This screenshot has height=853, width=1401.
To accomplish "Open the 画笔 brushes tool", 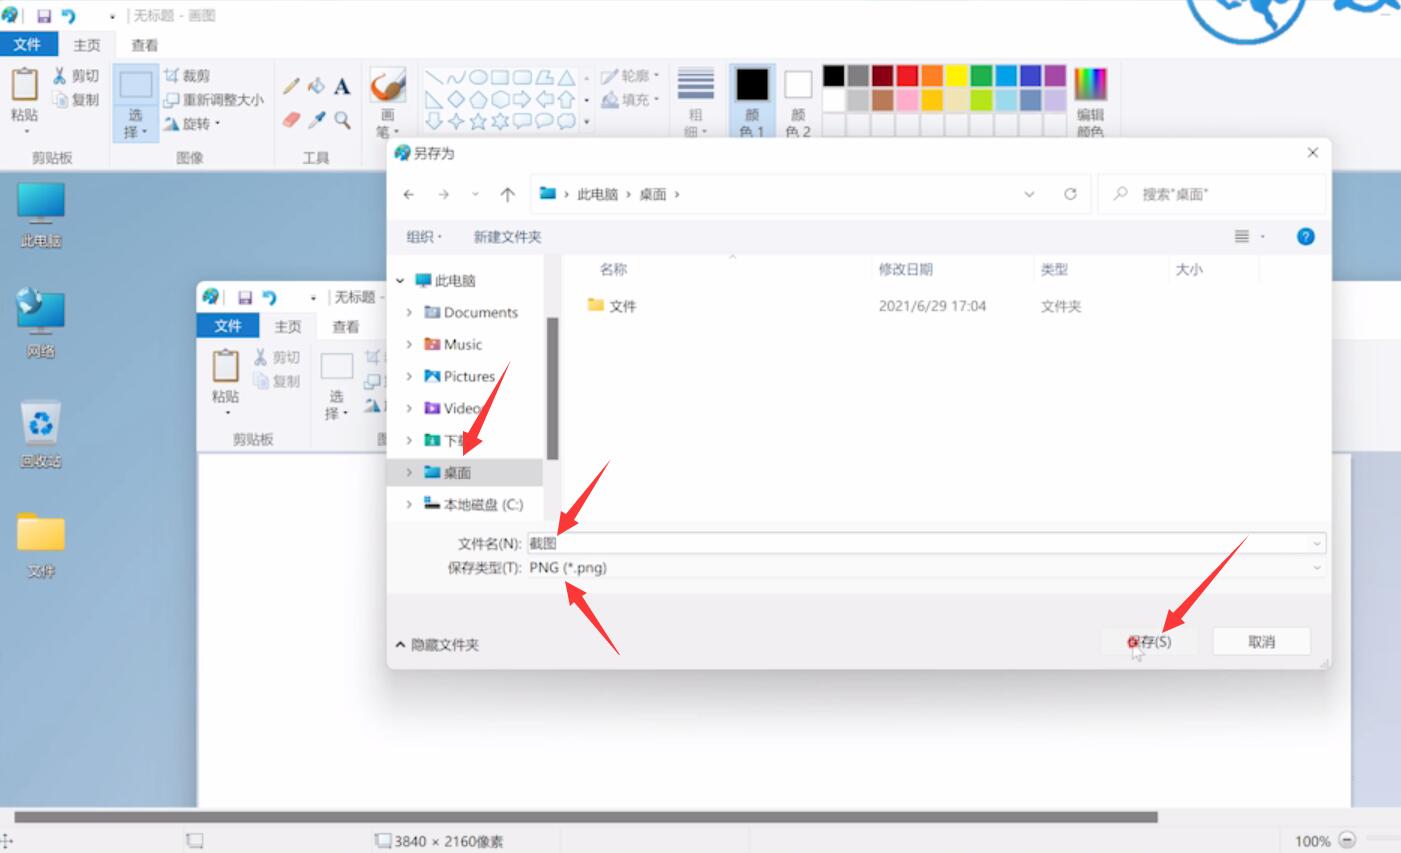I will click(387, 103).
